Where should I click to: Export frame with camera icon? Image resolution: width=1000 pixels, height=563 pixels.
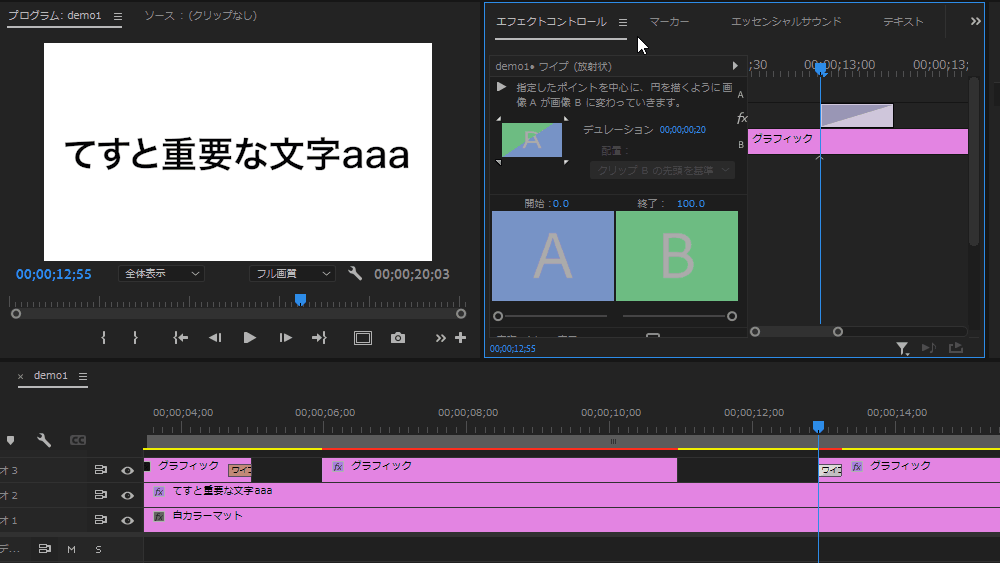[398, 338]
